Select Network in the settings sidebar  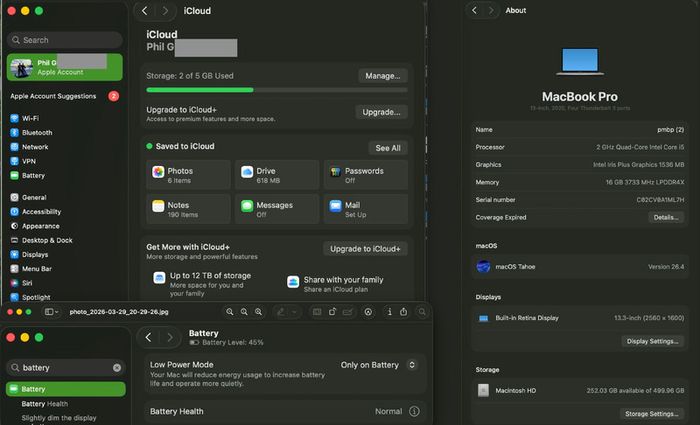(29, 147)
